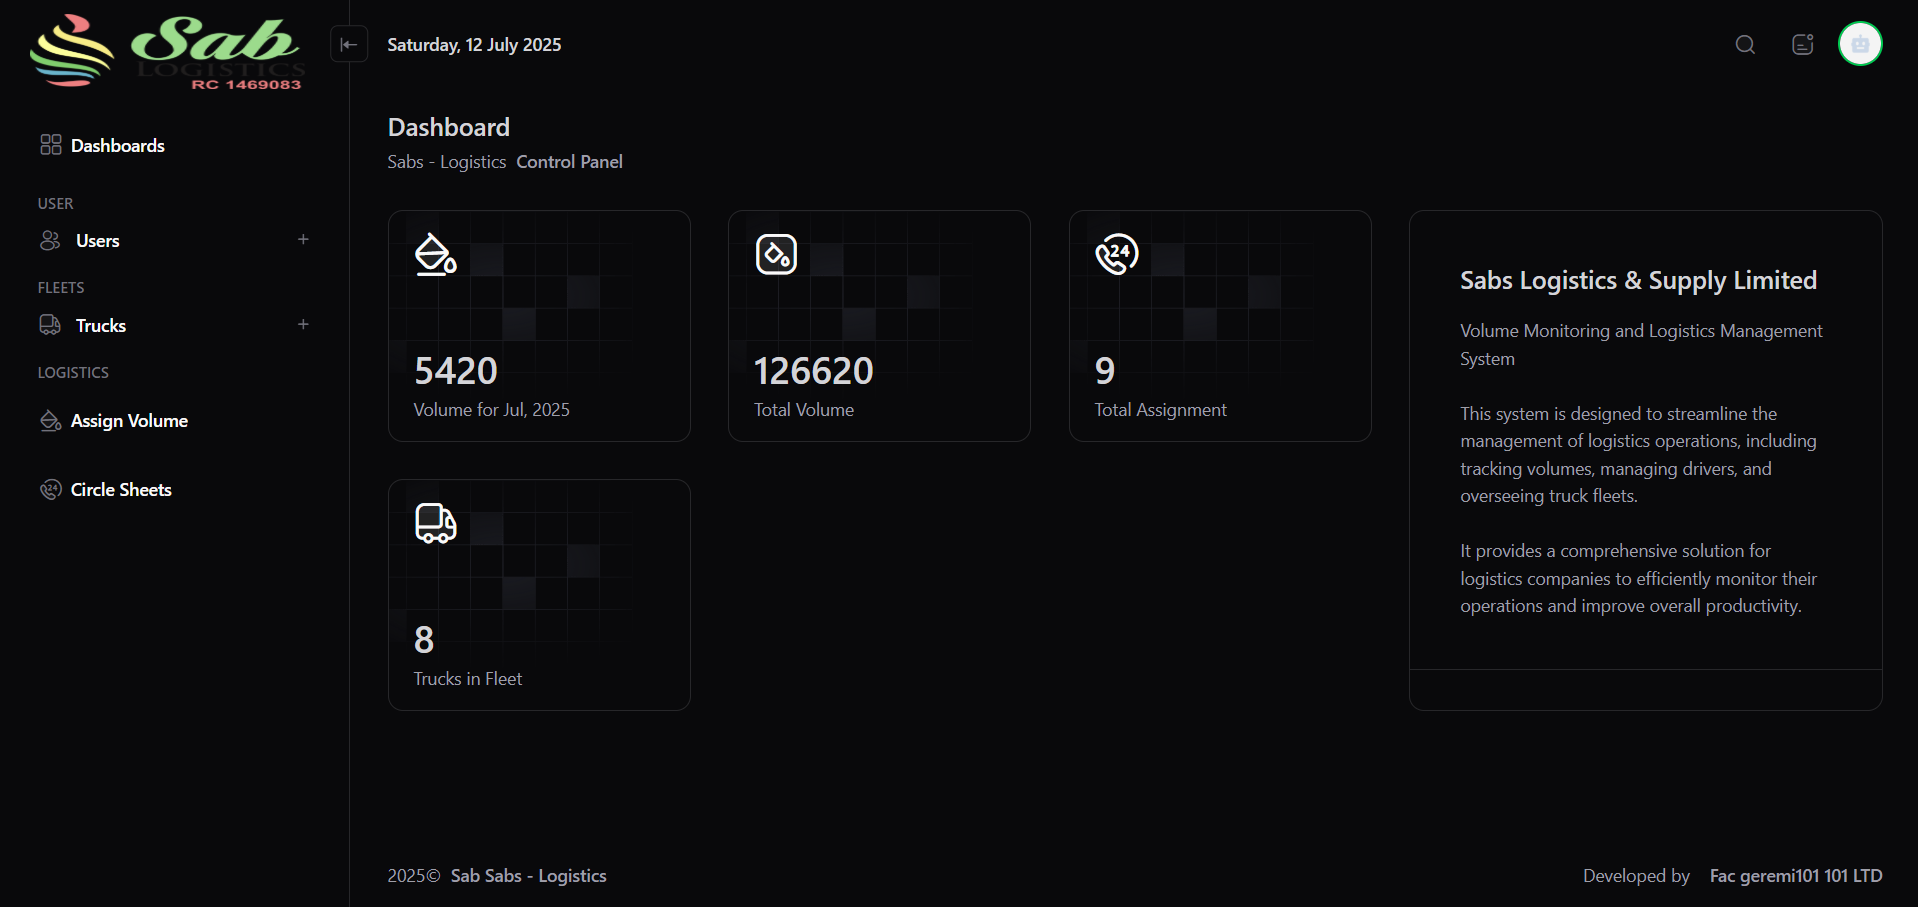Expand the Trucks submenu plus
The width and height of the screenshot is (1918, 907).
(x=303, y=324)
